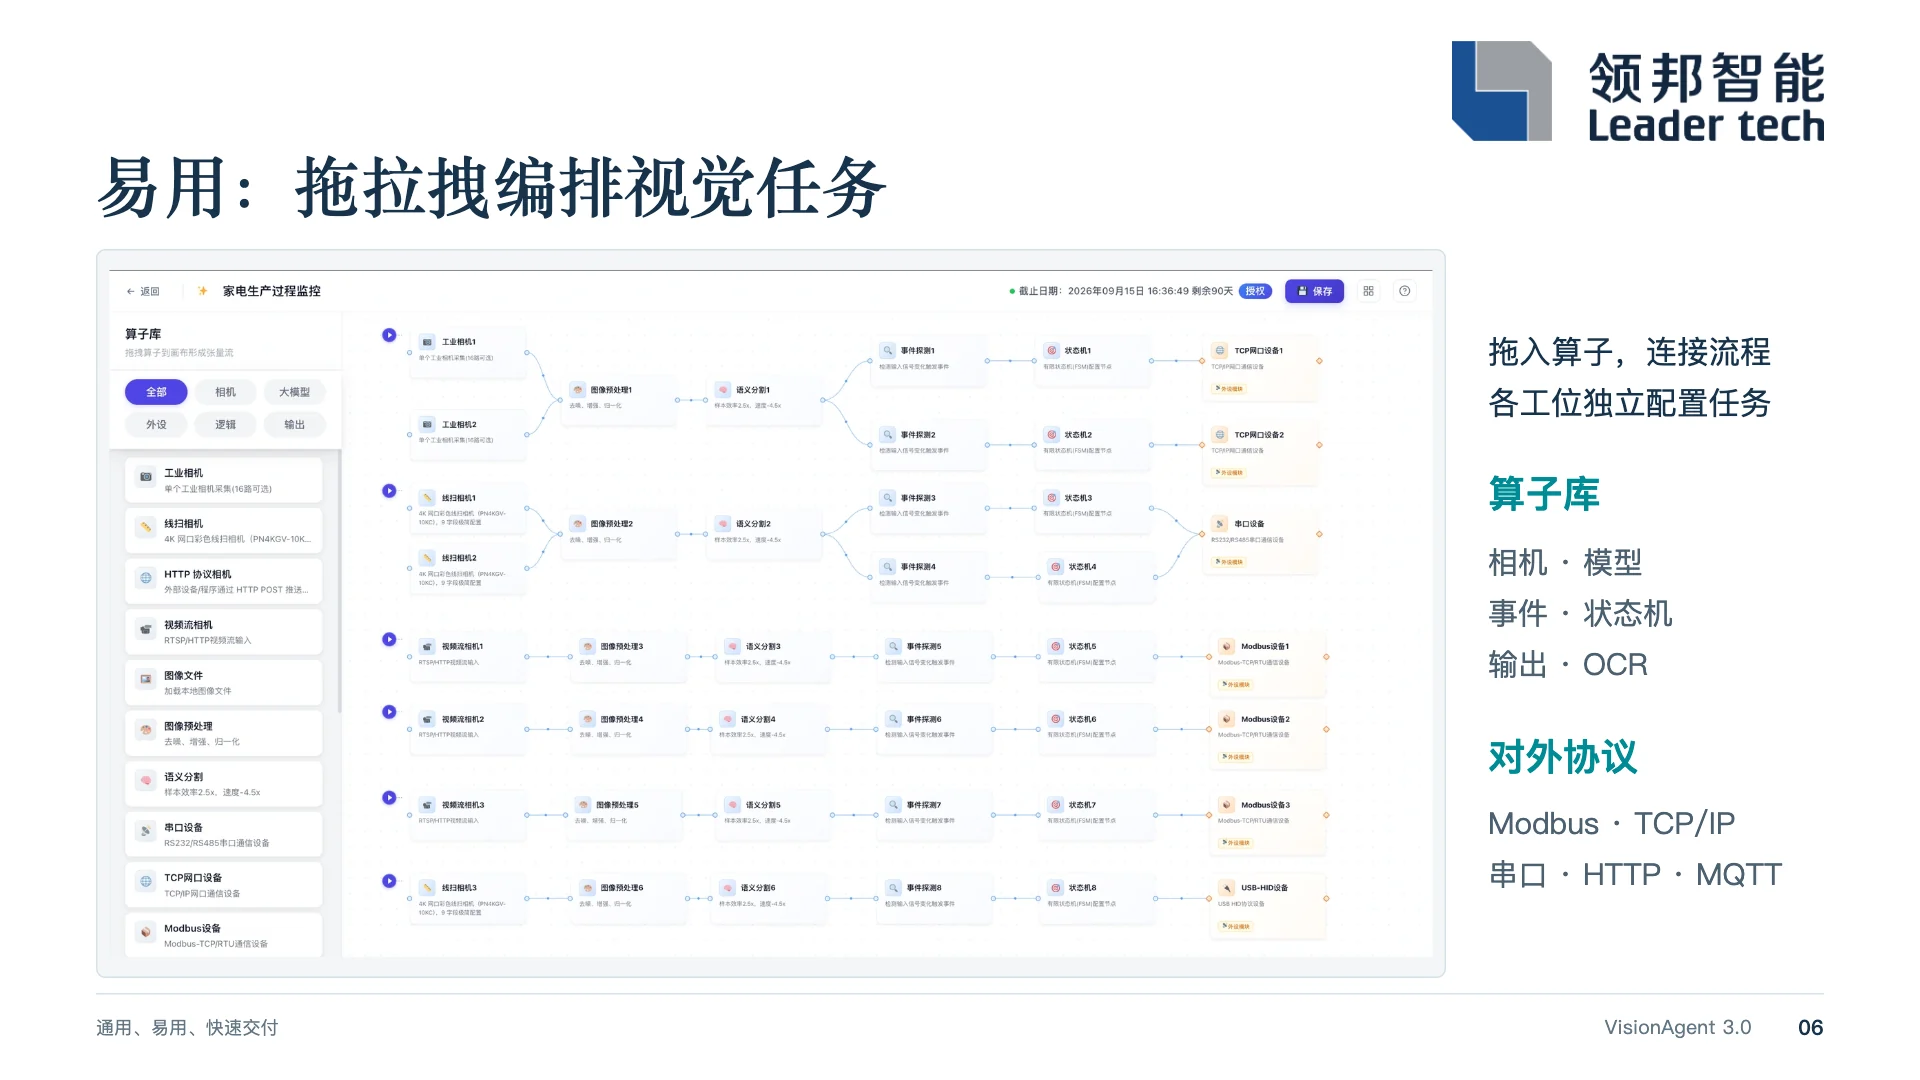Click the TCP网口设备1 node icon
Viewport: 1920px width, 1080px height.
click(x=1220, y=351)
